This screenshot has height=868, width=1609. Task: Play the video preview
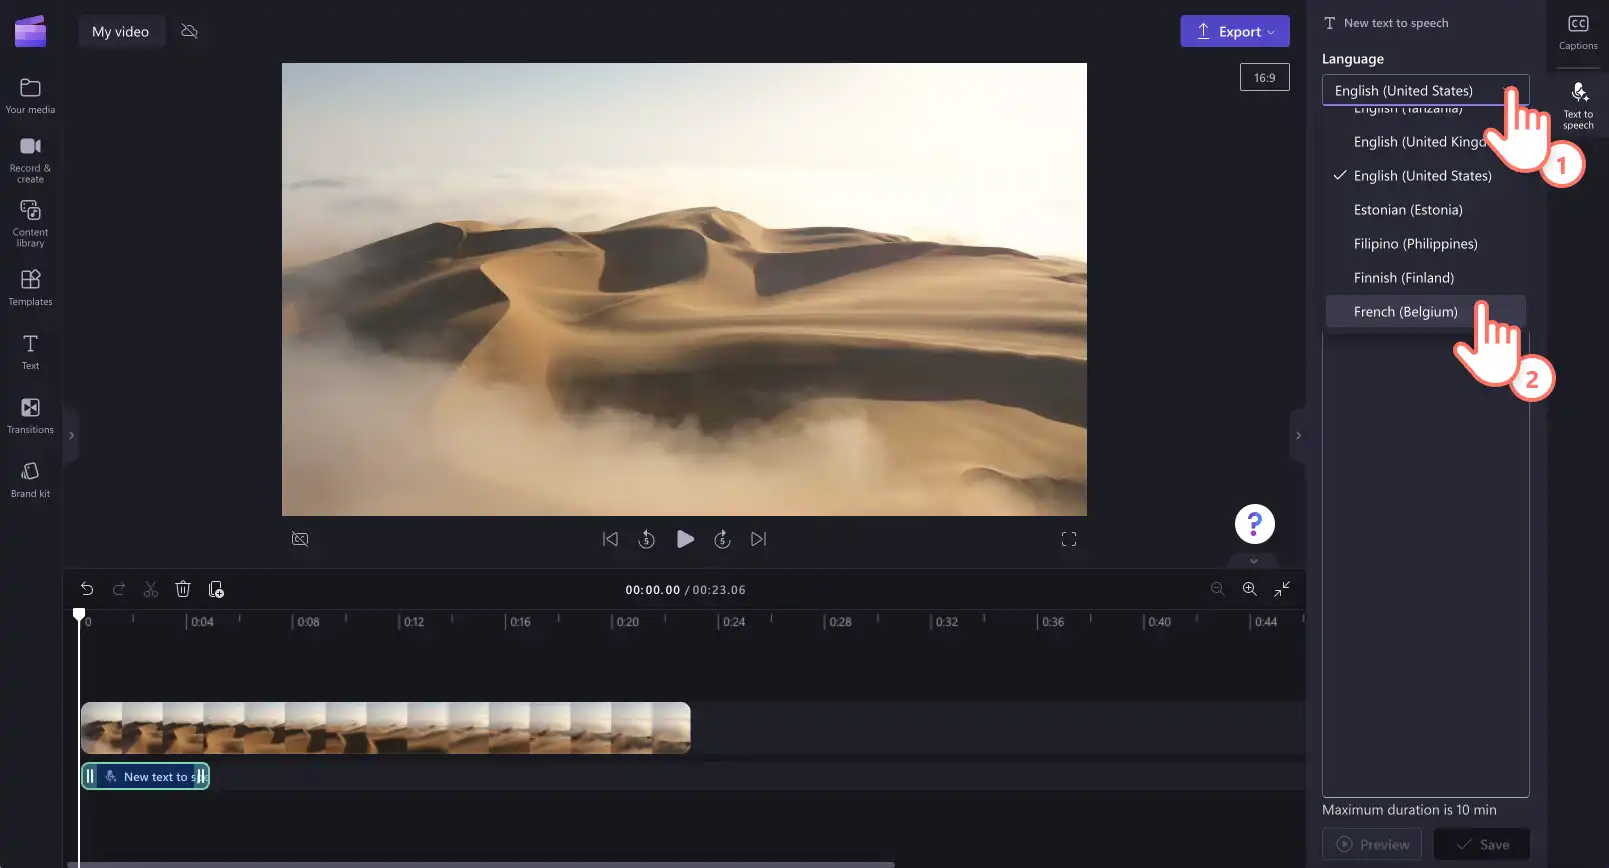pos(685,539)
